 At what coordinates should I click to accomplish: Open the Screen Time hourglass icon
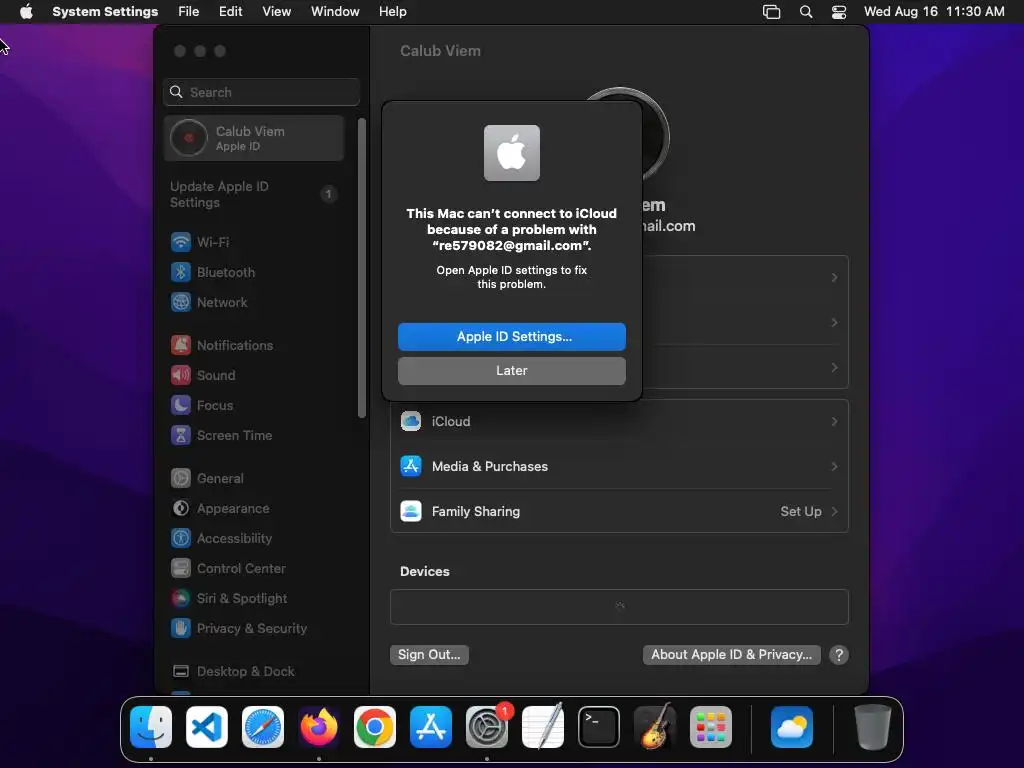pyautogui.click(x=181, y=436)
